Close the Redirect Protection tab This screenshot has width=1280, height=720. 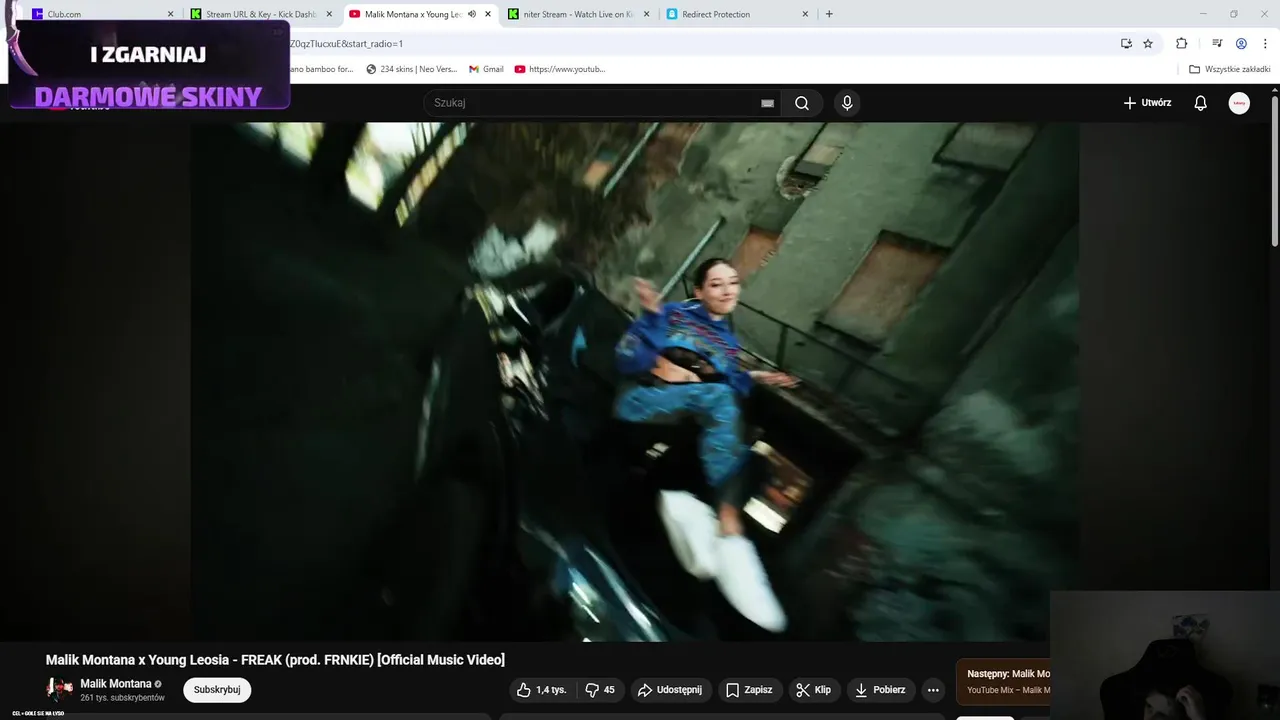805,14
